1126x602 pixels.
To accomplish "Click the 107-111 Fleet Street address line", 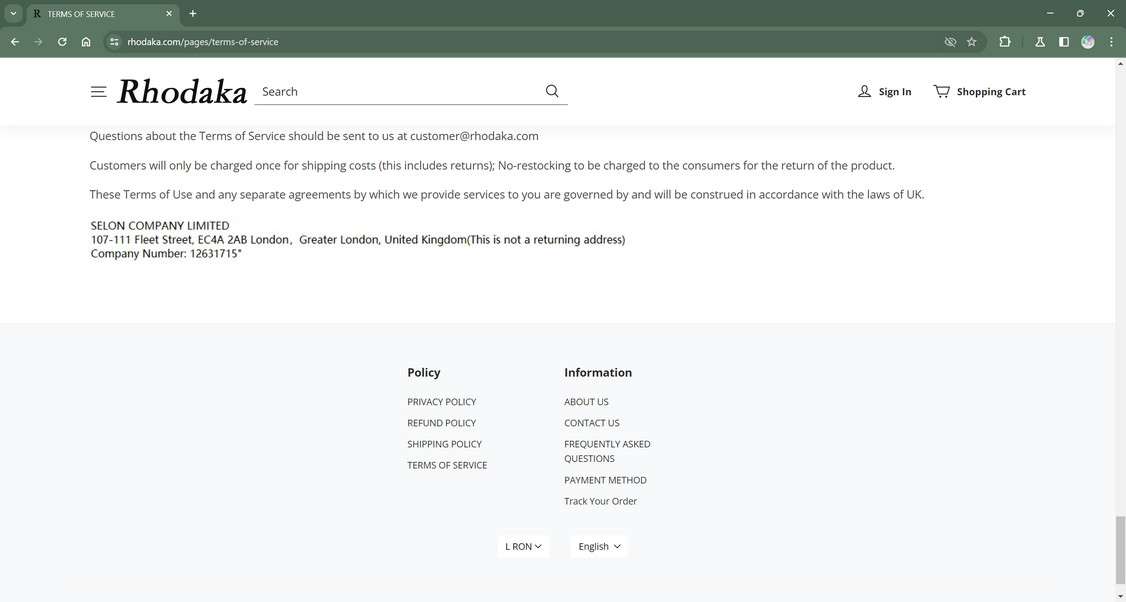I will [x=358, y=239].
